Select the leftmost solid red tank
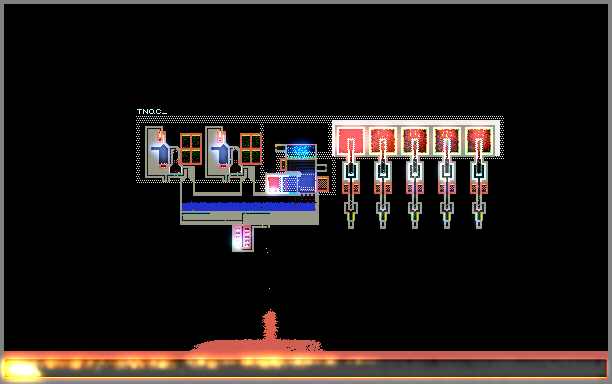This screenshot has width=612, height=384. tap(350, 141)
